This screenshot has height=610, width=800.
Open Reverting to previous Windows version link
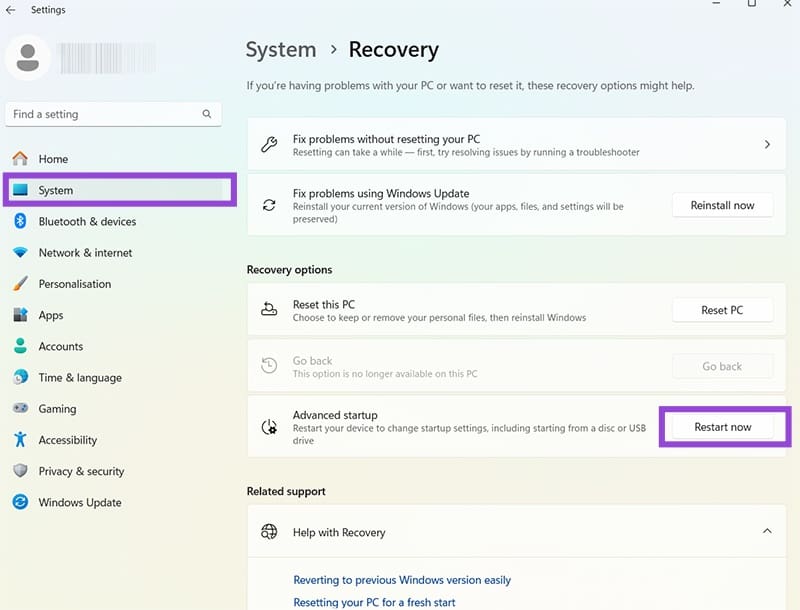click(402, 580)
